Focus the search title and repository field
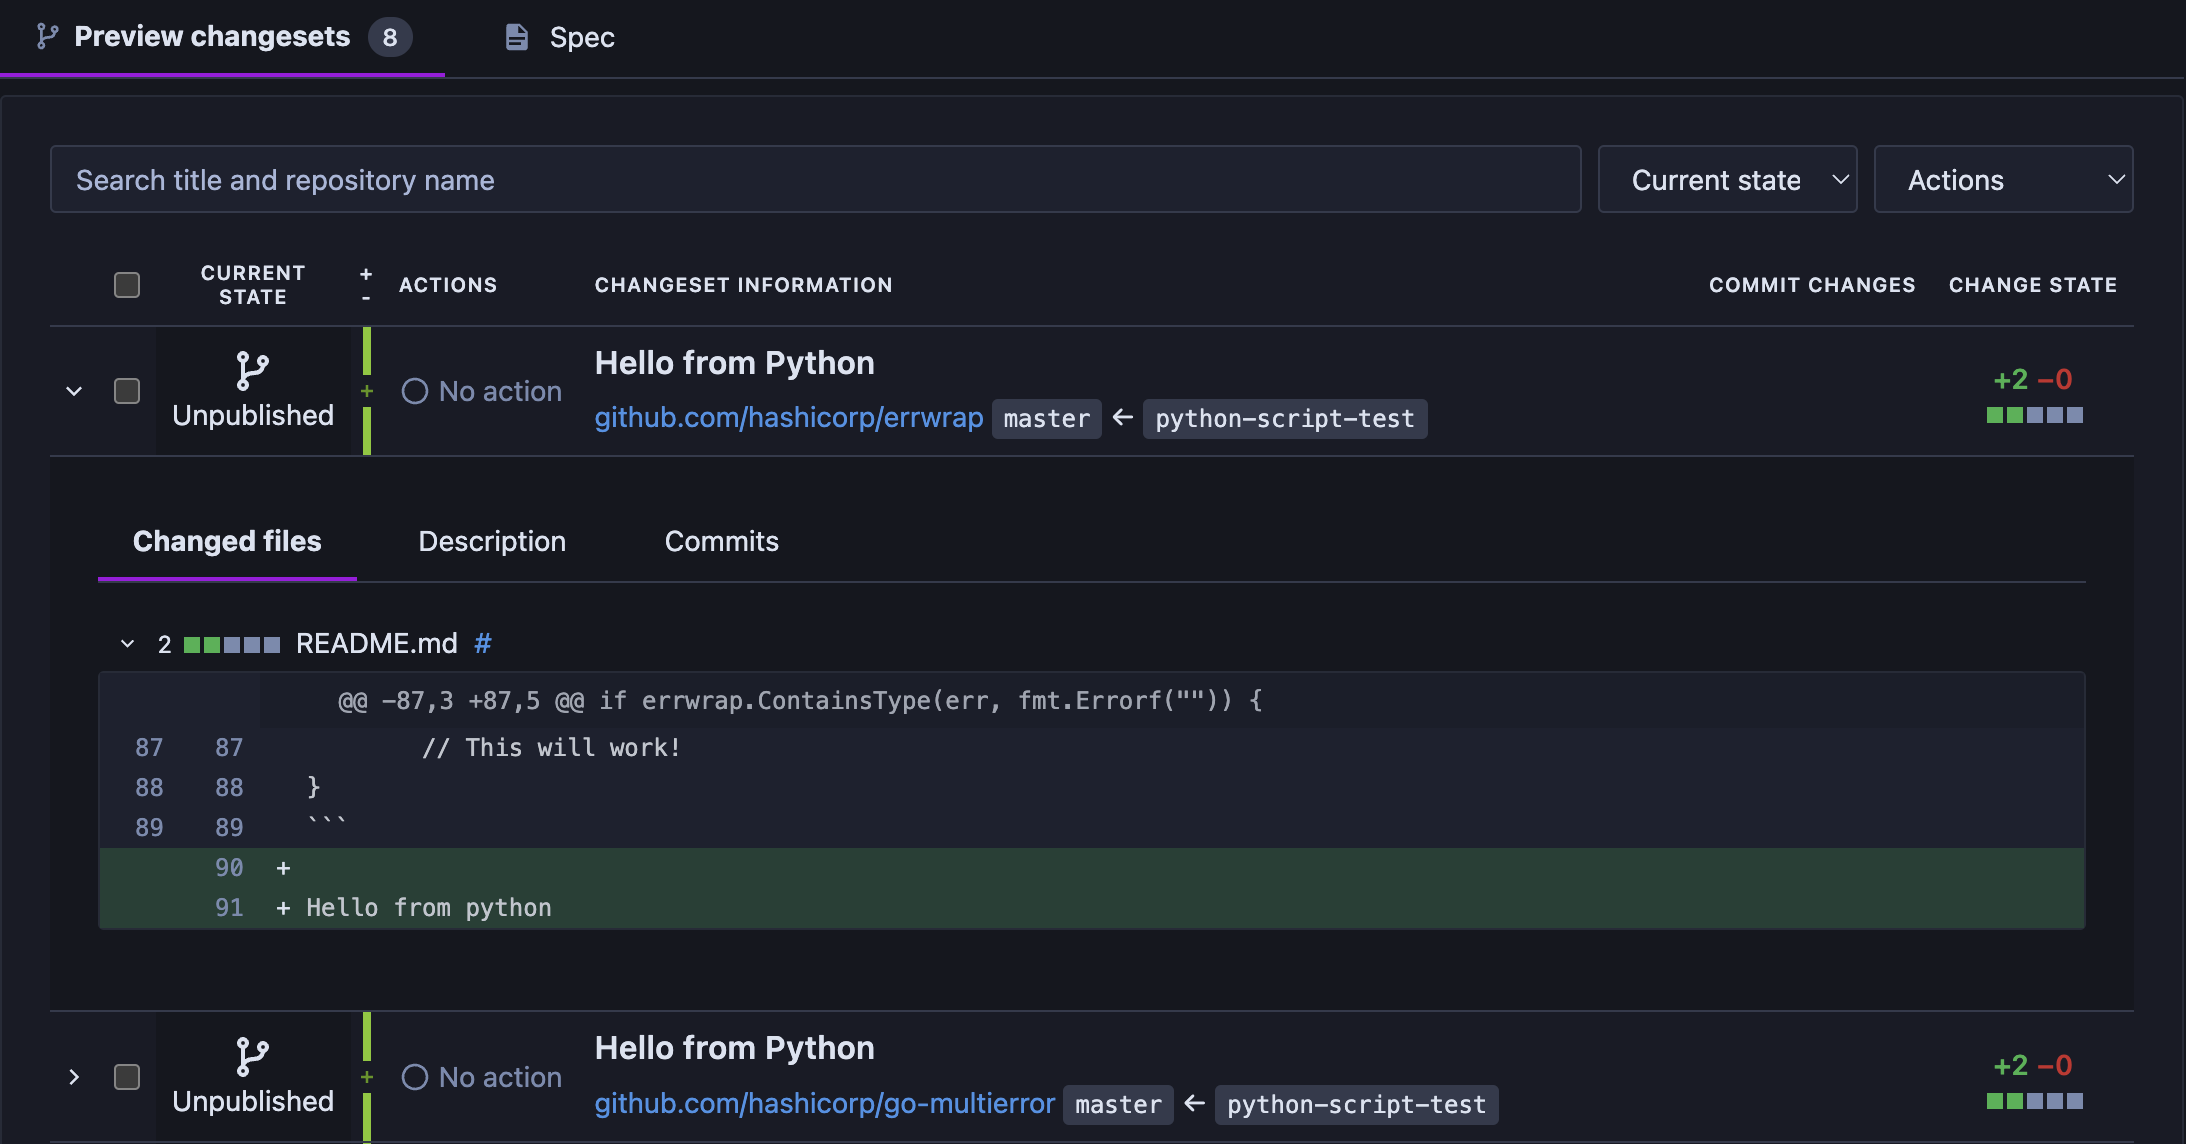The width and height of the screenshot is (2186, 1144). coord(815,180)
